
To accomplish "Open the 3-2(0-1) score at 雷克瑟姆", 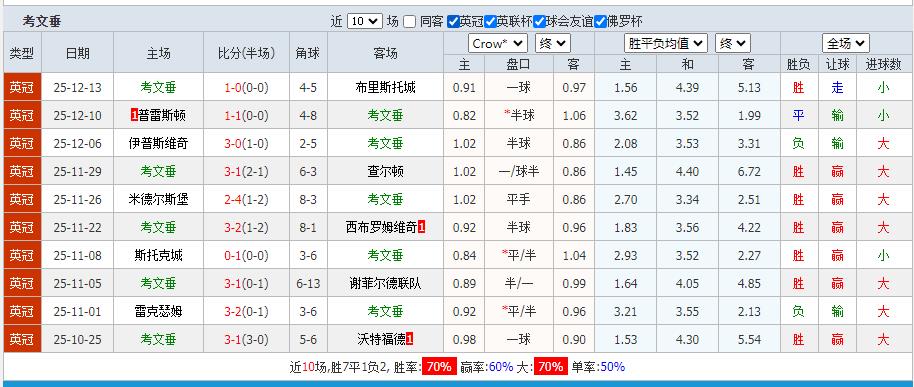I will (x=246, y=311).
